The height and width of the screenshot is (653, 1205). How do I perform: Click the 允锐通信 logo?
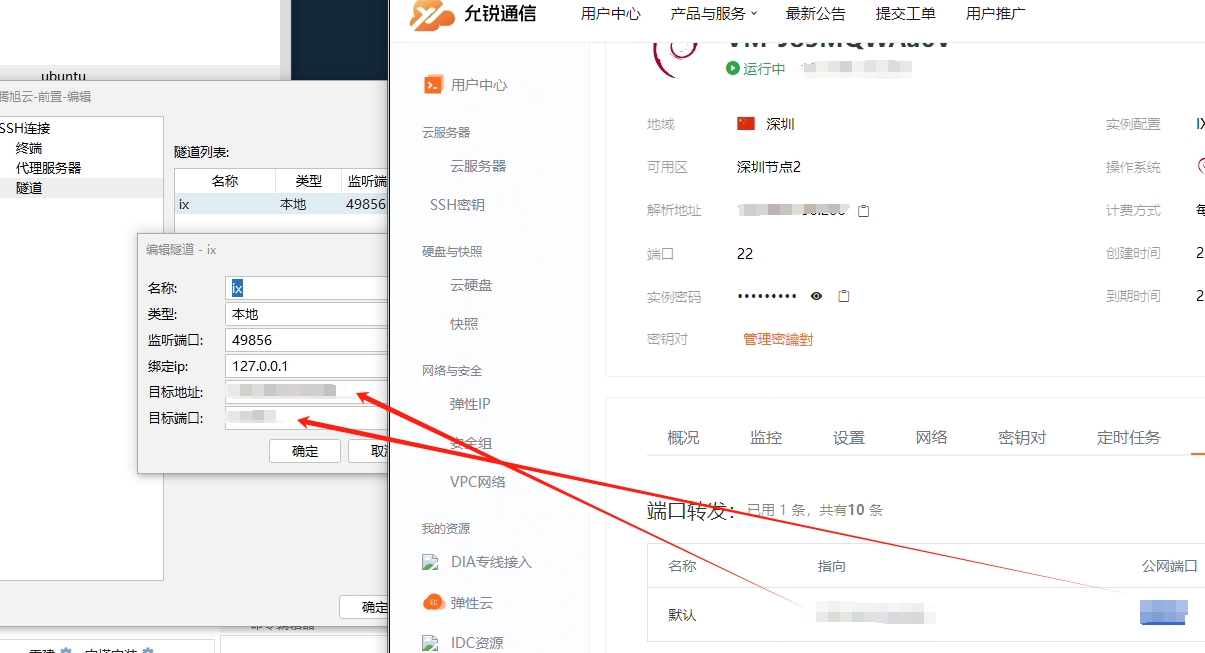coord(473,14)
